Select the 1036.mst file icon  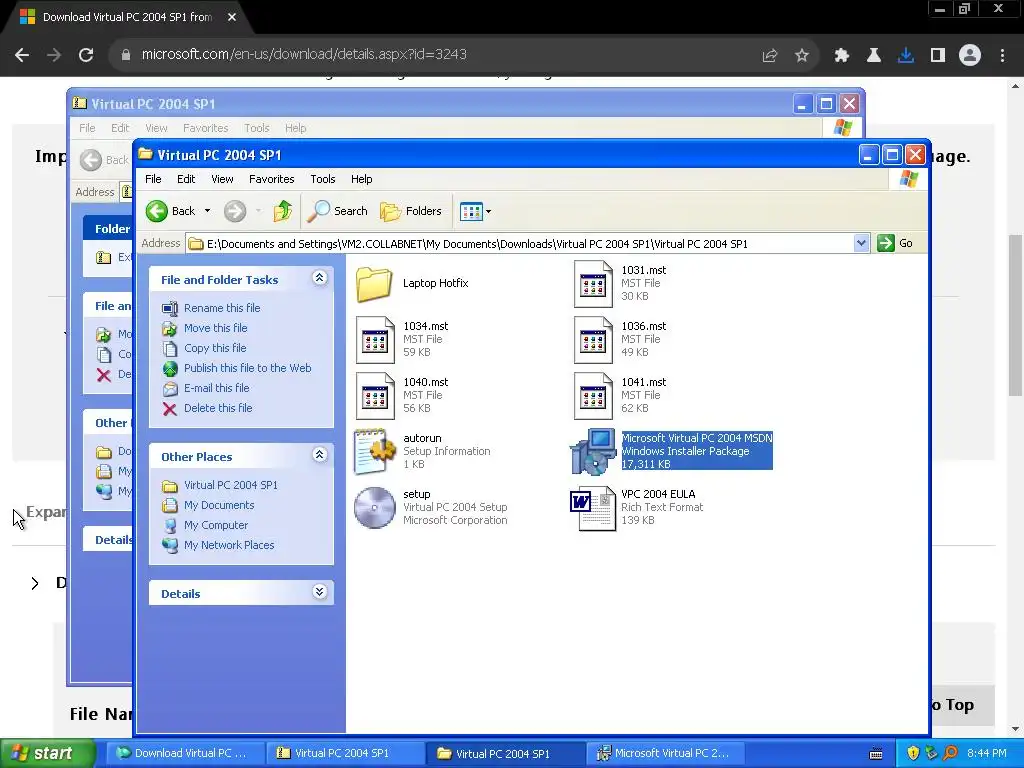(x=593, y=340)
